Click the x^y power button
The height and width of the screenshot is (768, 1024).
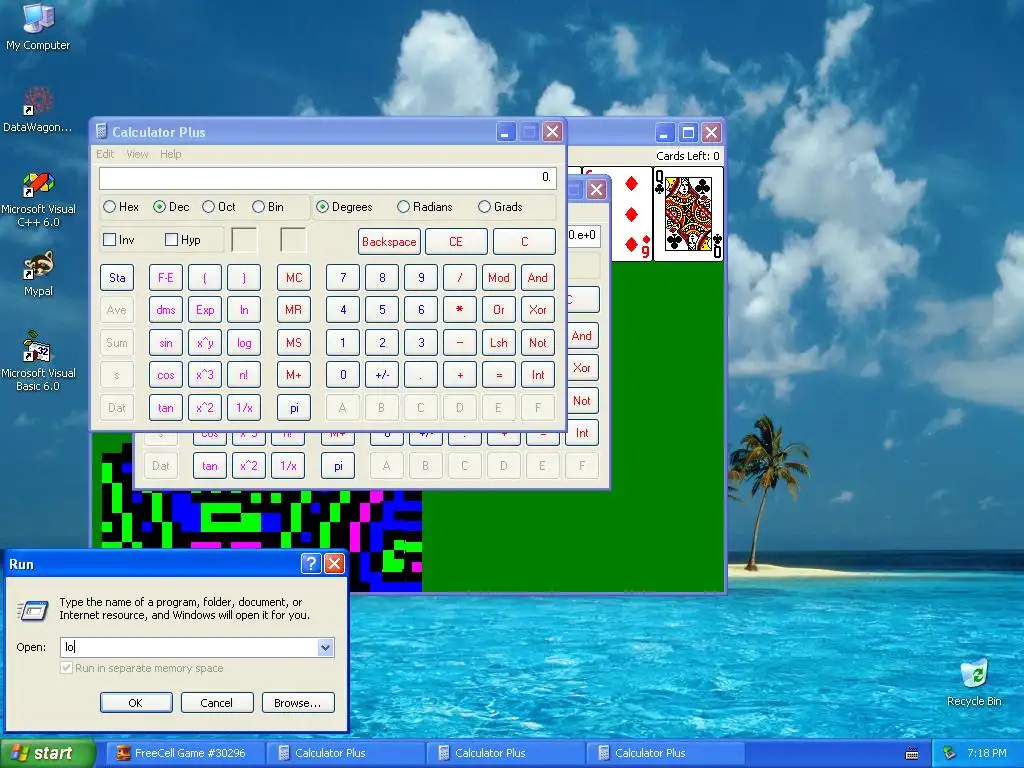tap(205, 342)
